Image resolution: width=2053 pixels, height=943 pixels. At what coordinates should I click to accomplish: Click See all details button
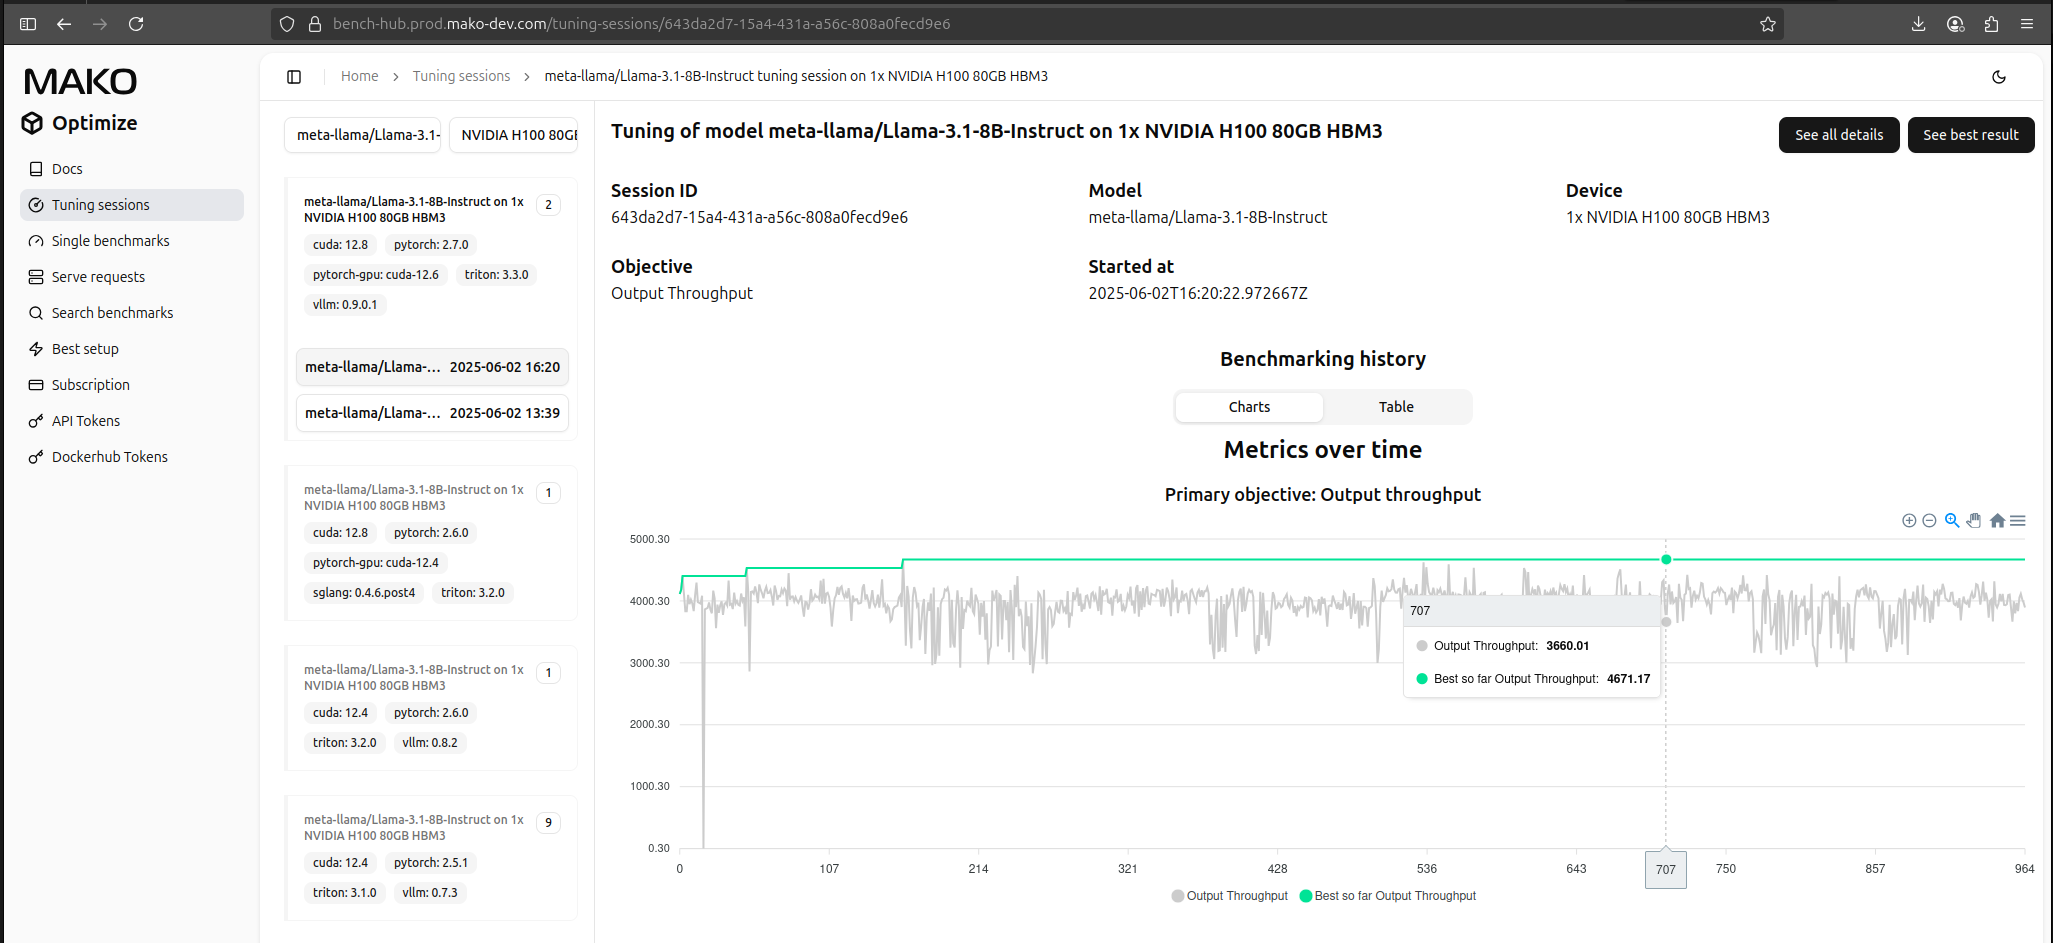coord(1838,135)
